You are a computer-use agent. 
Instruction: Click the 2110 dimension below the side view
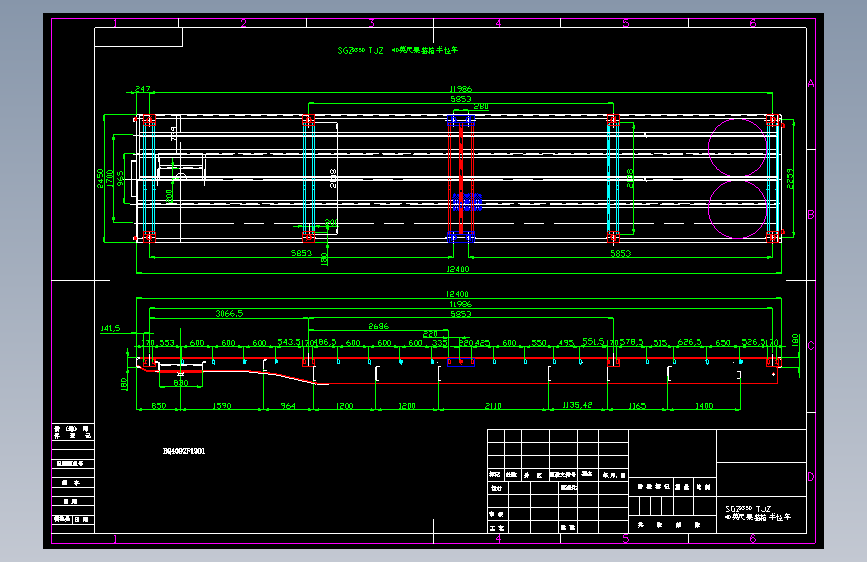point(492,406)
